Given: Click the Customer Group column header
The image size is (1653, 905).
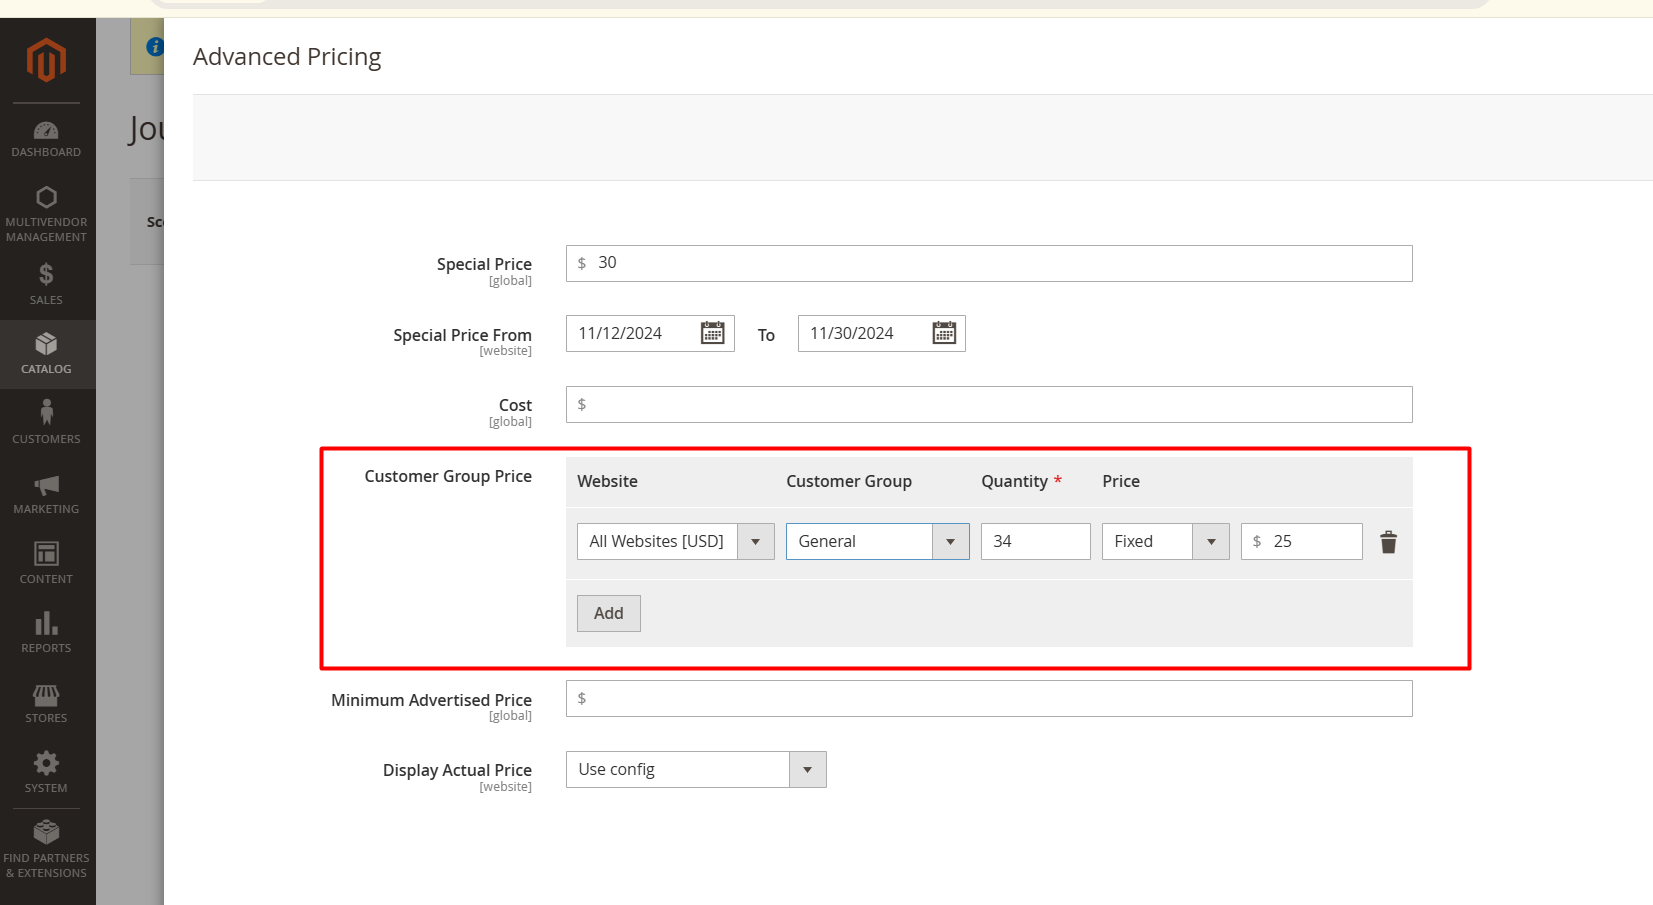Looking at the screenshot, I should click(849, 481).
